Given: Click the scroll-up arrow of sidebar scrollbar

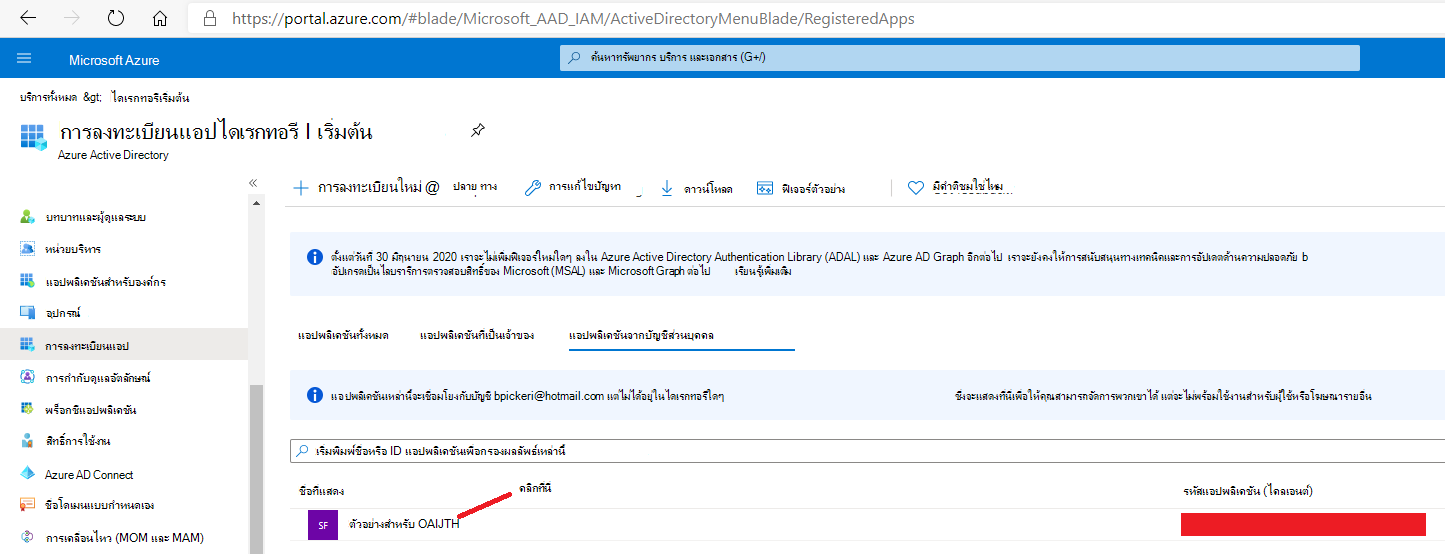Looking at the screenshot, I should click(x=256, y=204).
